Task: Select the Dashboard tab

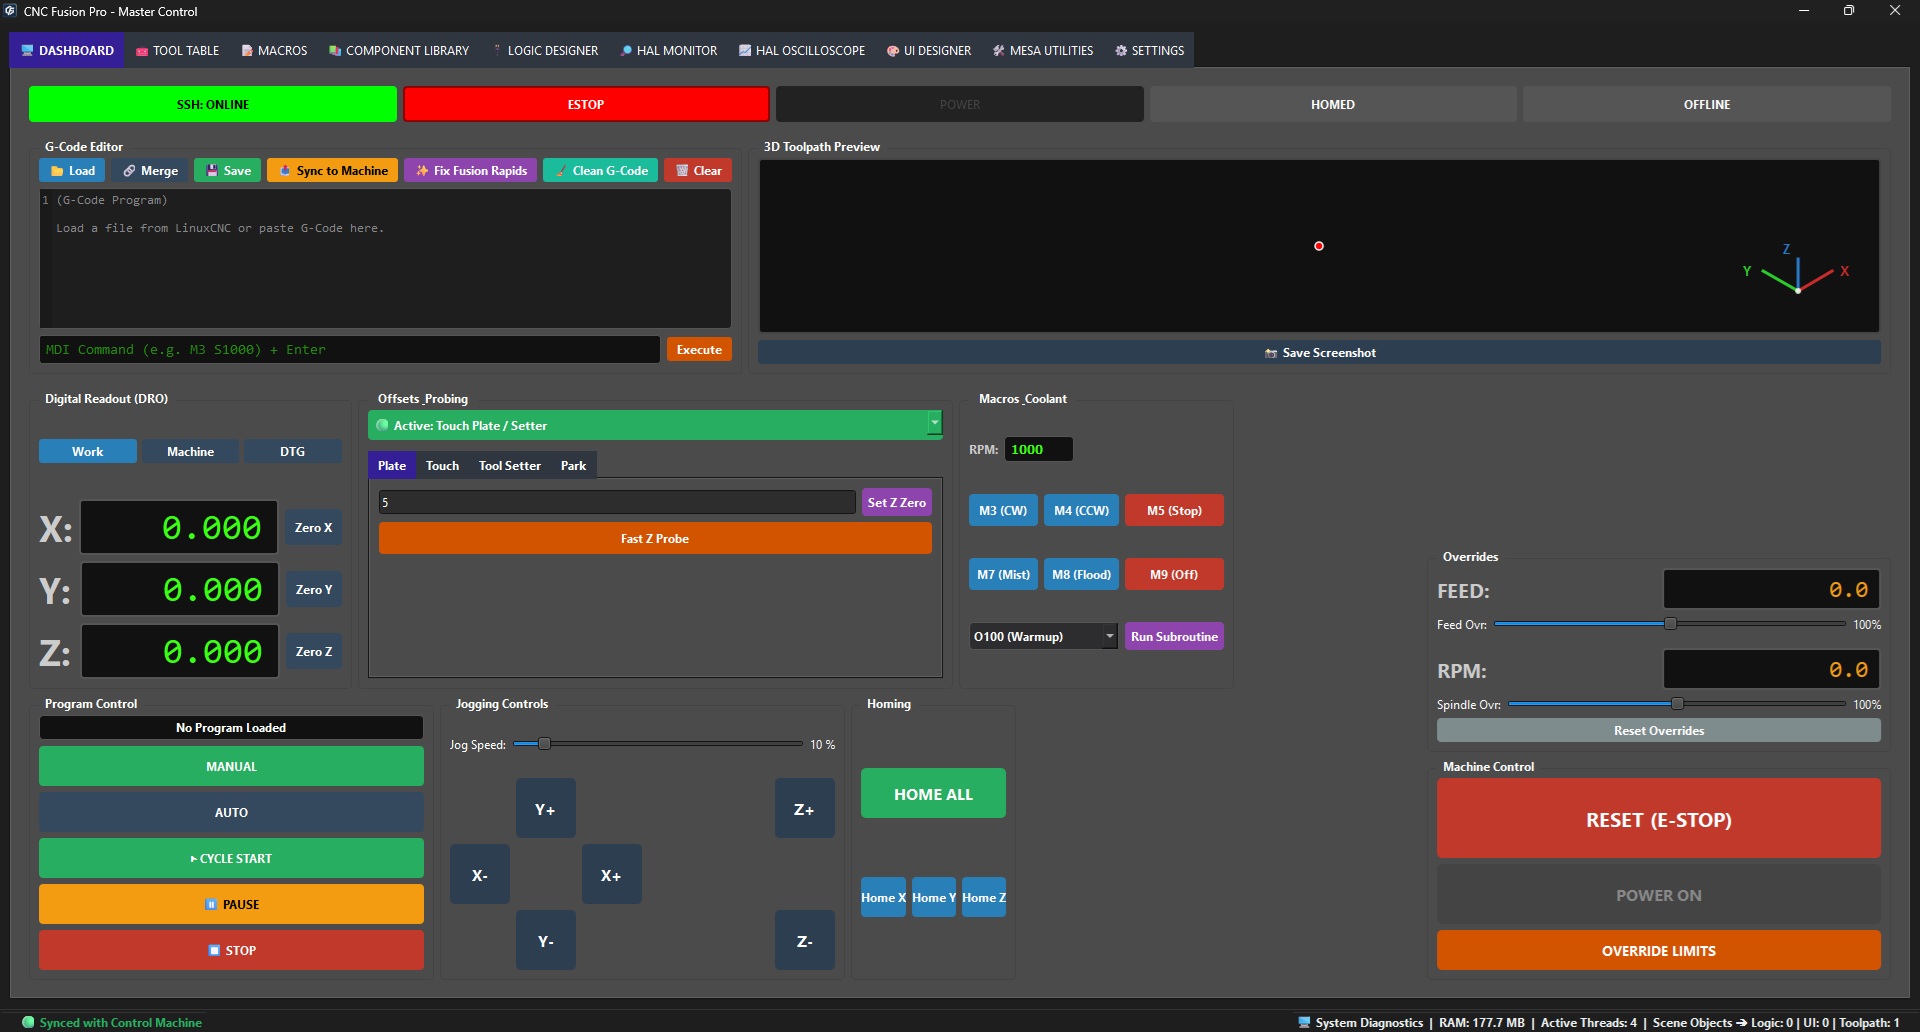Action: [x=67, y=50]
